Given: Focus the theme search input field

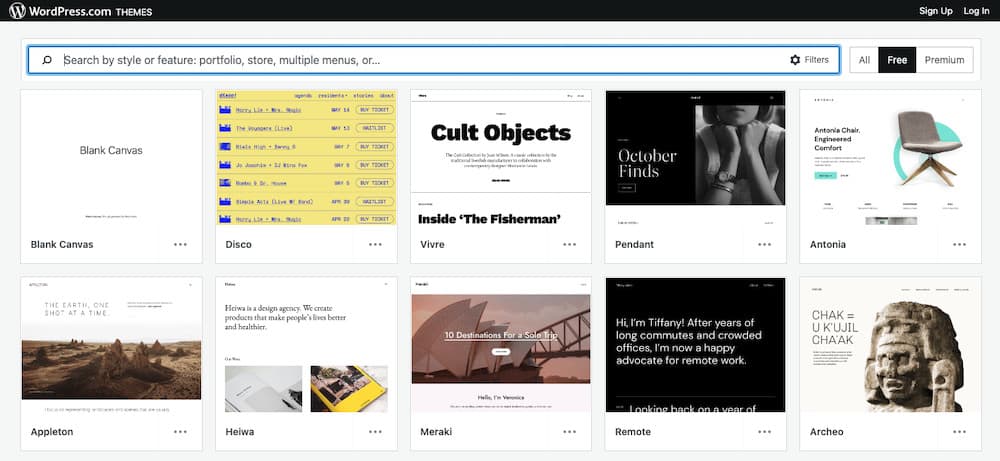Looking at the screenshot, I should [434, 60].
